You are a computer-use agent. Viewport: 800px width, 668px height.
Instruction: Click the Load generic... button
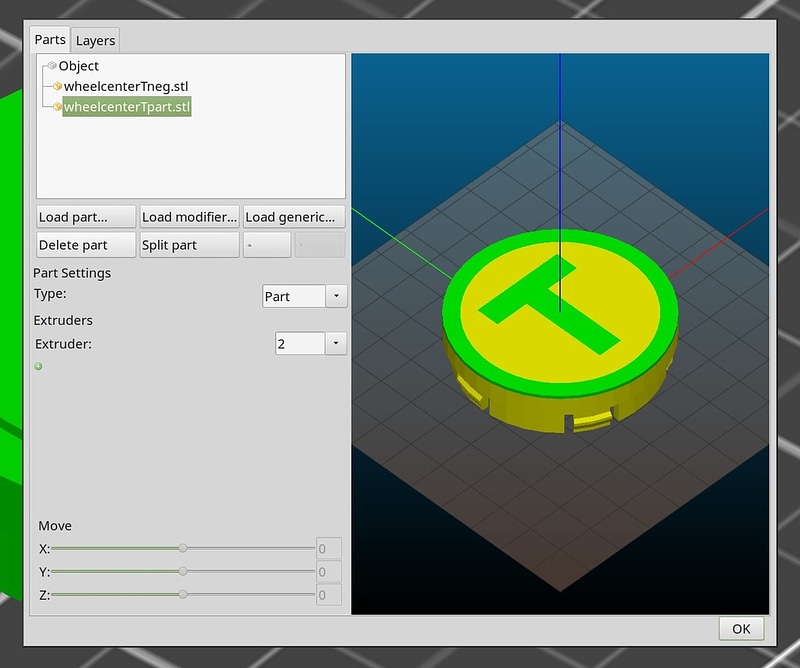294,217
